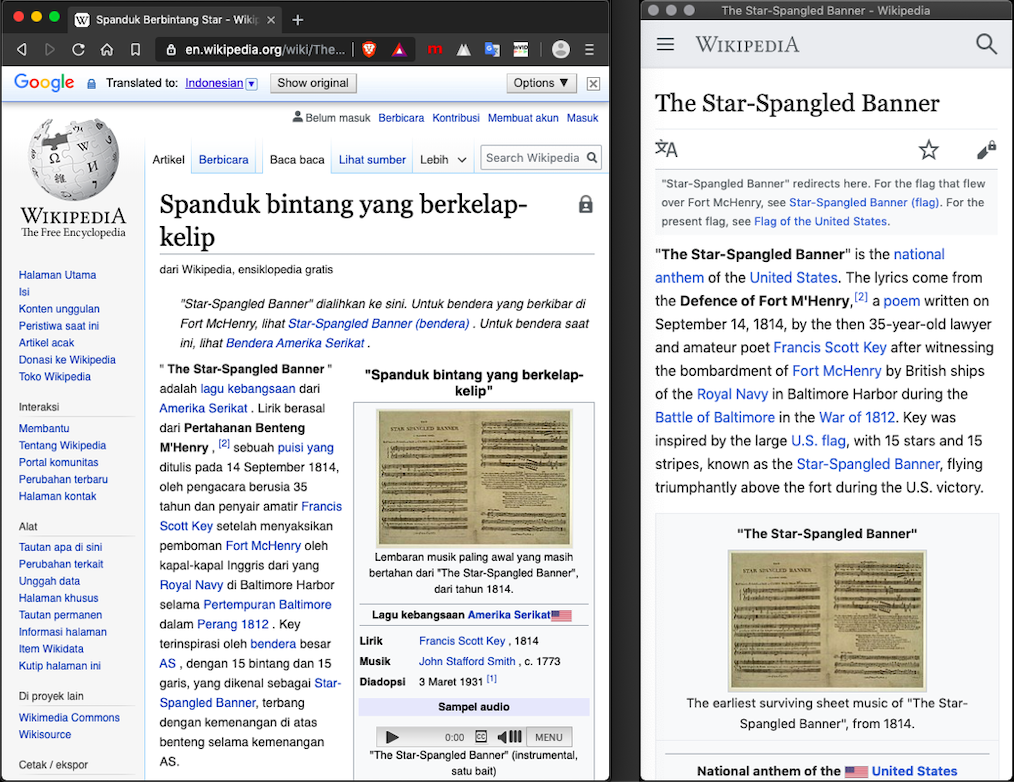Click the citation [2] in mobile article
Image resolution: width=1014 pixels, height=782 pixels.
861,297
